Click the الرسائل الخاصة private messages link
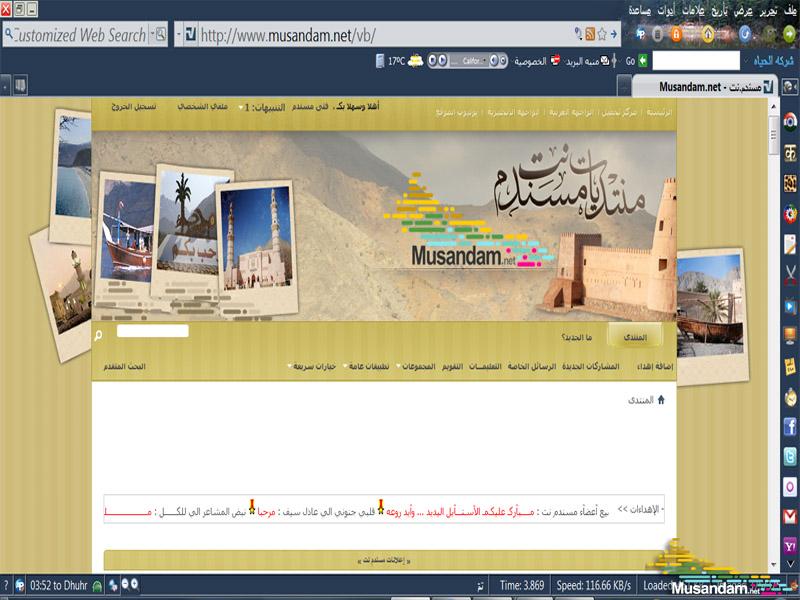This screenshot has width=800, height=600. point(532,366)
